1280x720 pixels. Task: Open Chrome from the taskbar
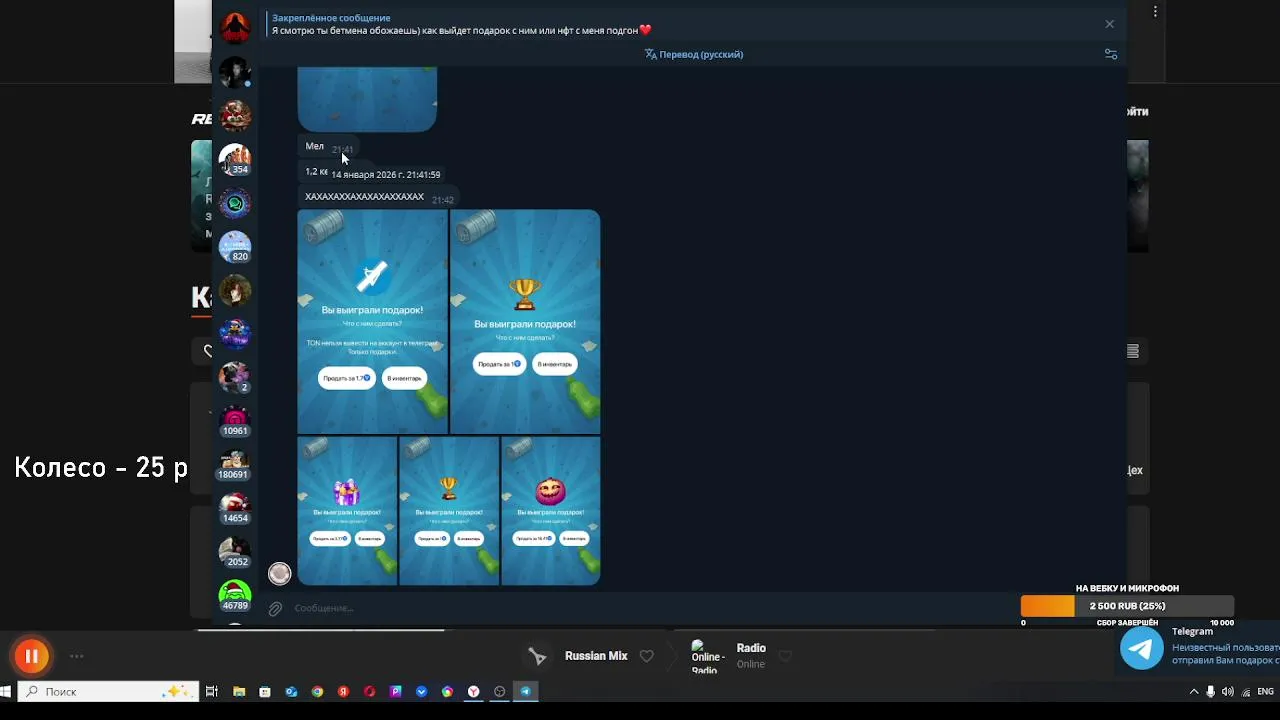click(x=317, y=691)
